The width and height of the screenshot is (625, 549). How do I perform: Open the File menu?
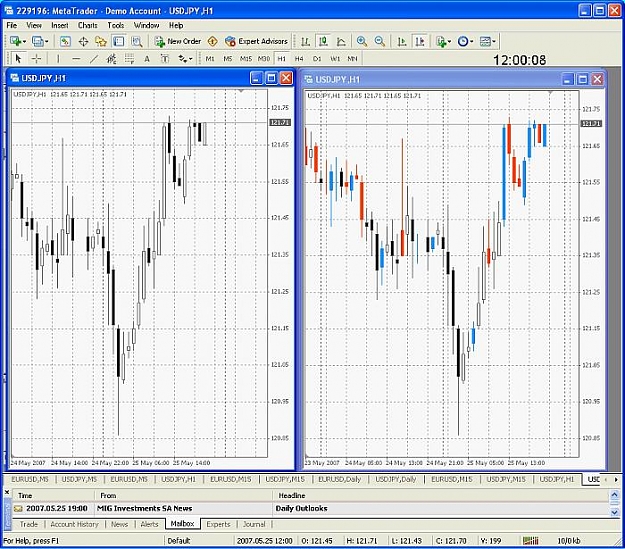tap(12, 26)
